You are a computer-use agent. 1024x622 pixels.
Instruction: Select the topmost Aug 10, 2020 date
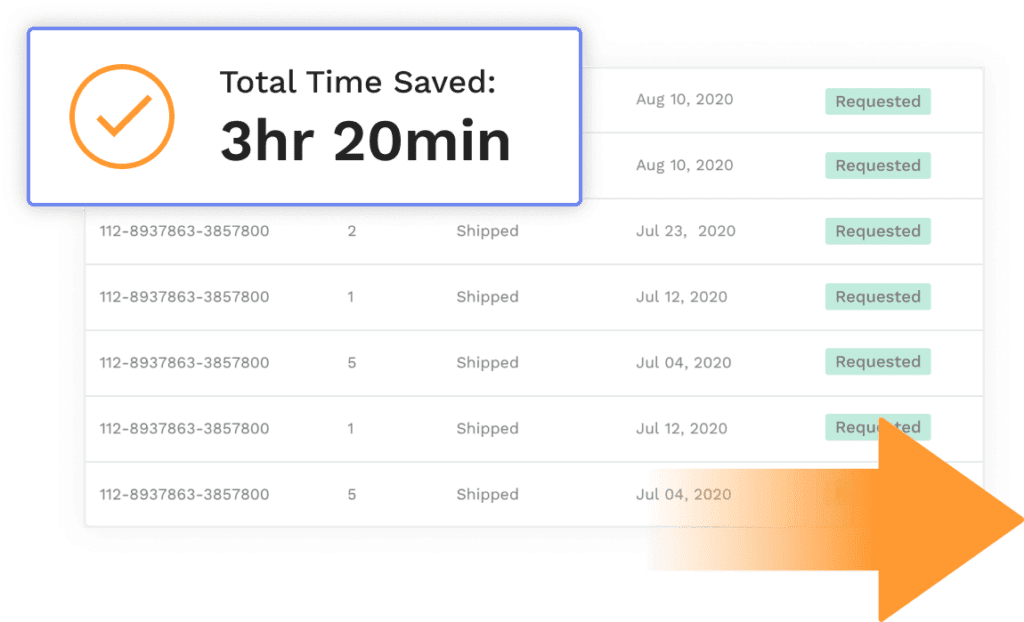[684, 100]
